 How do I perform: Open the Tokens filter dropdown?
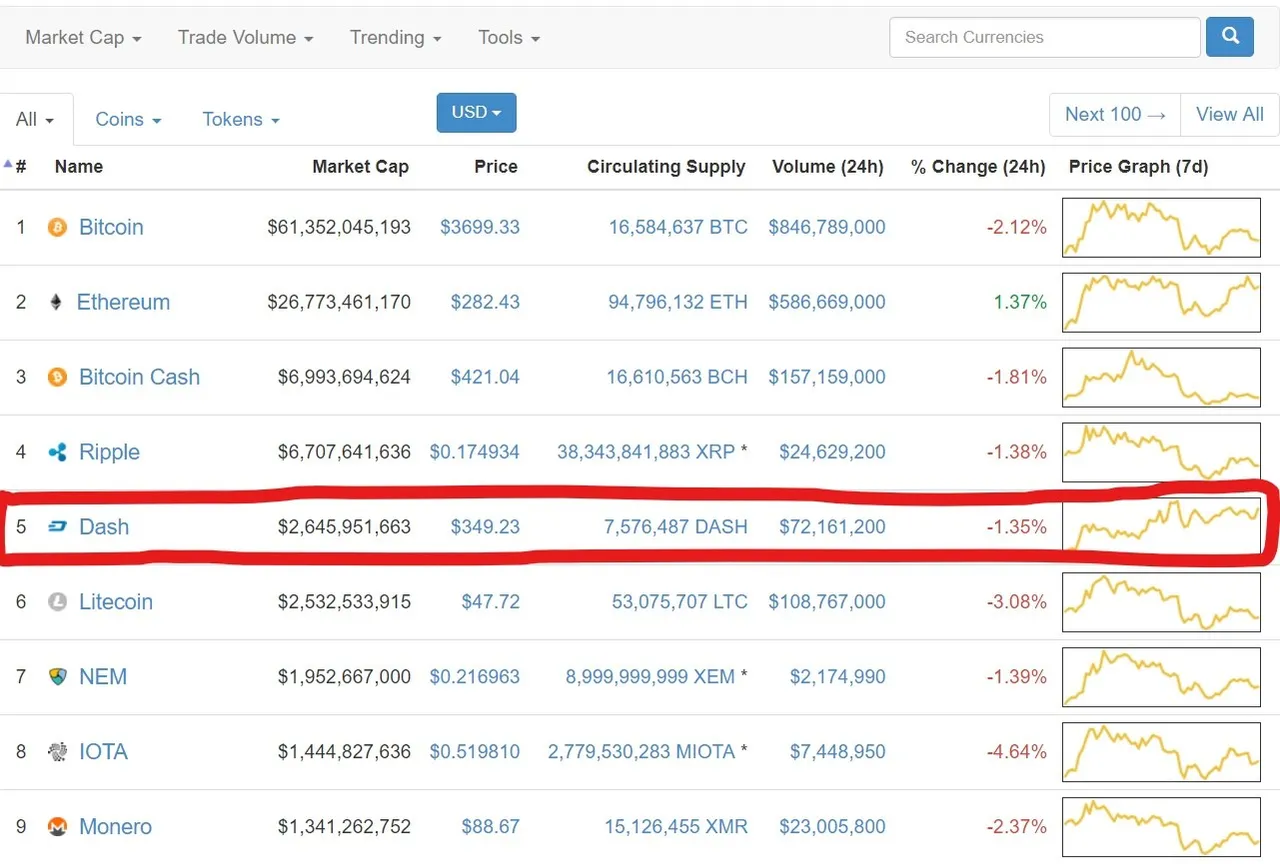(x=241, y=119)
